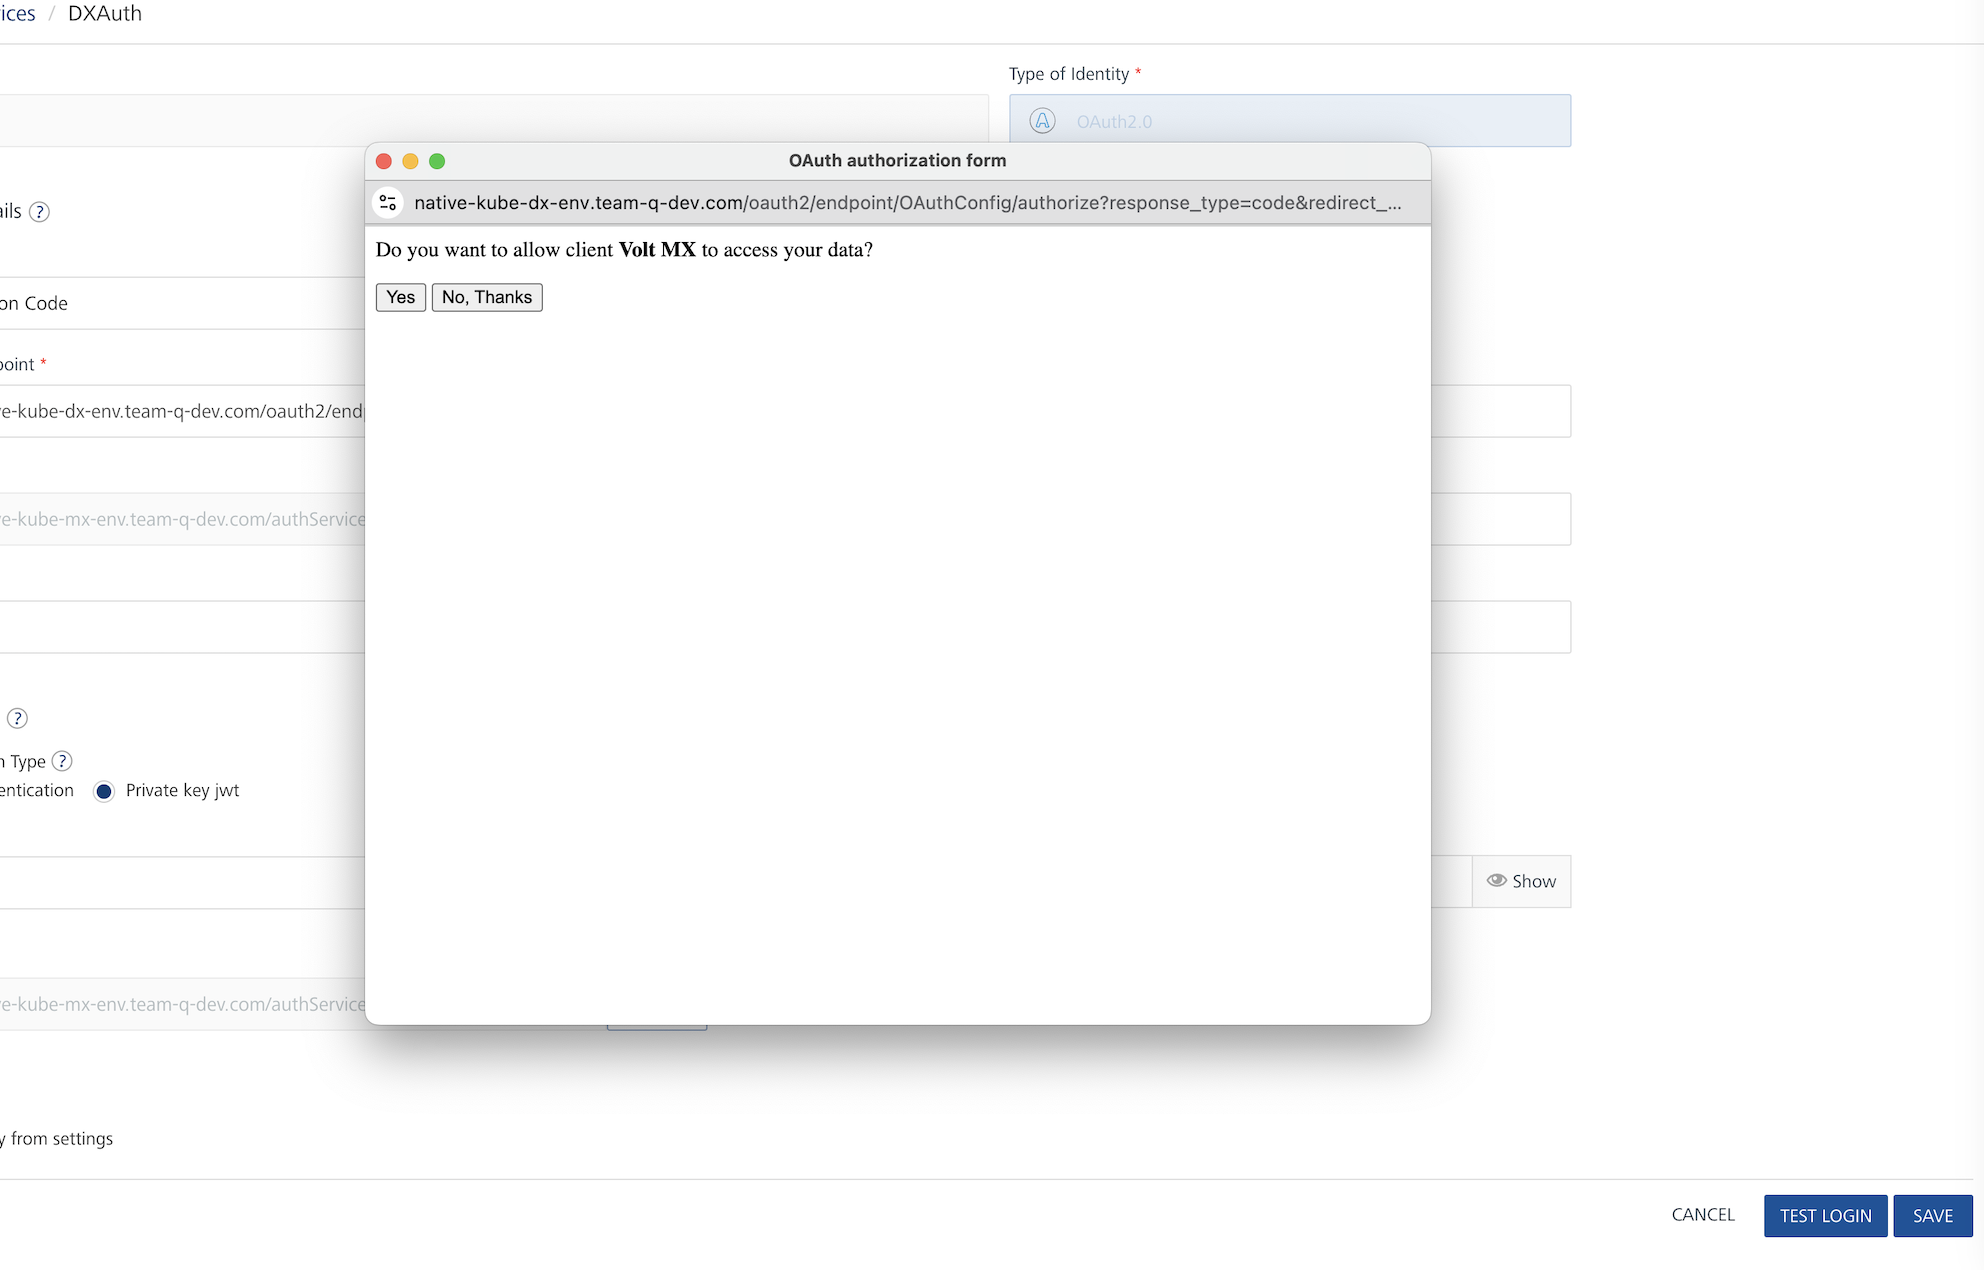This screenshot has height=1270, width=1984.
Task: Close the OAuth authorization form window
Action: 383,161
